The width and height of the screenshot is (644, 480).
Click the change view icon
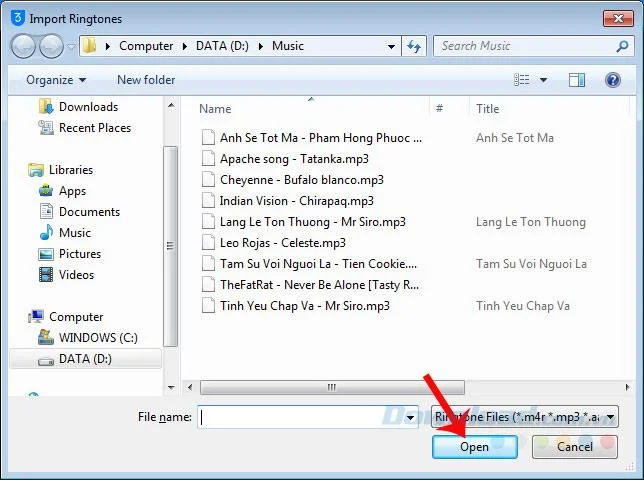click(522, 80)
